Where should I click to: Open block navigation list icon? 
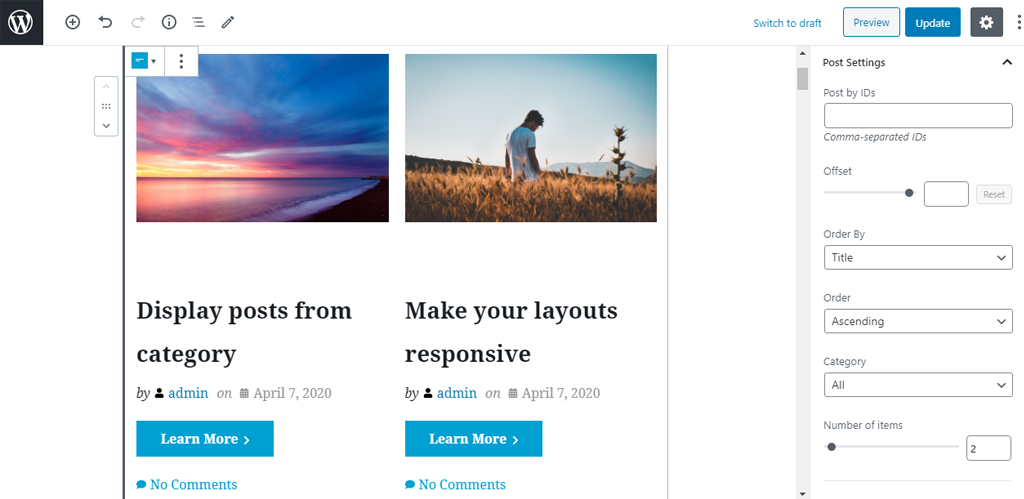[x=199, y=22]
